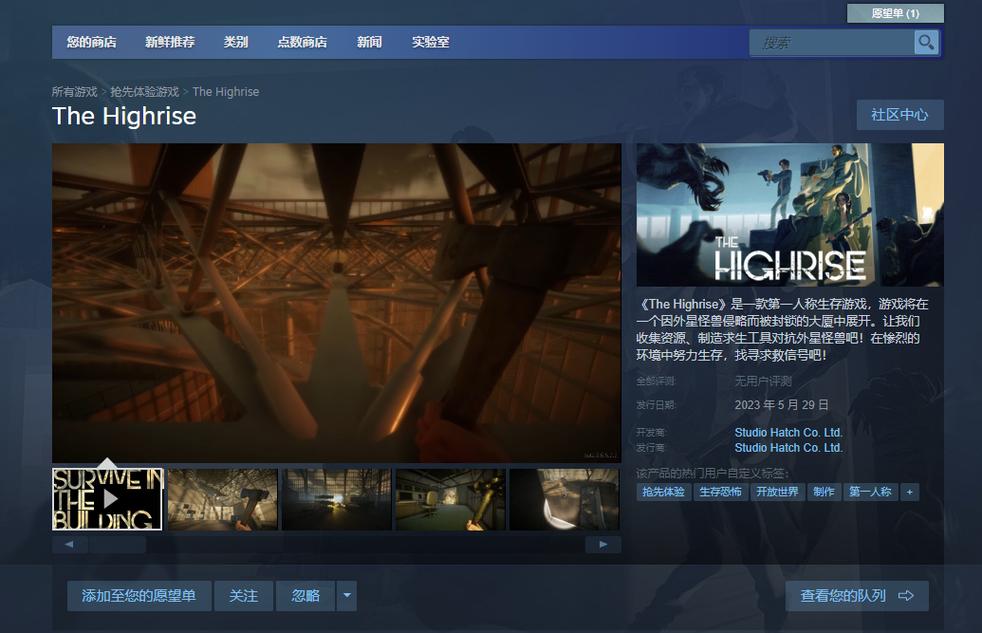
Task: Click the search magnifier icon
Action: [x=926, y=43]
